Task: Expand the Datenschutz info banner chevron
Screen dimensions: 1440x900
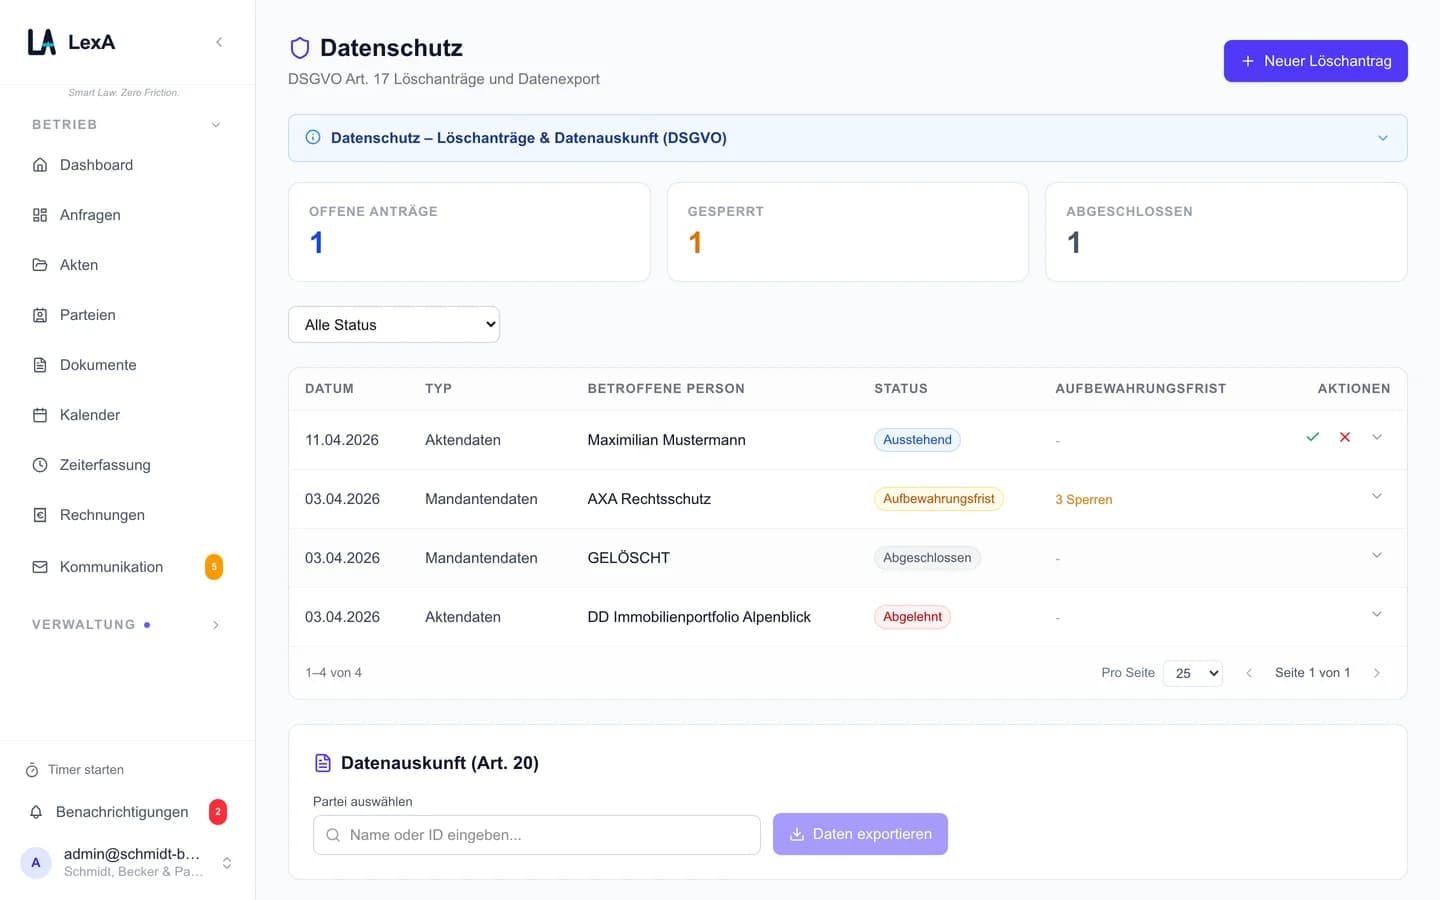Action: (x=1383, y=138)
